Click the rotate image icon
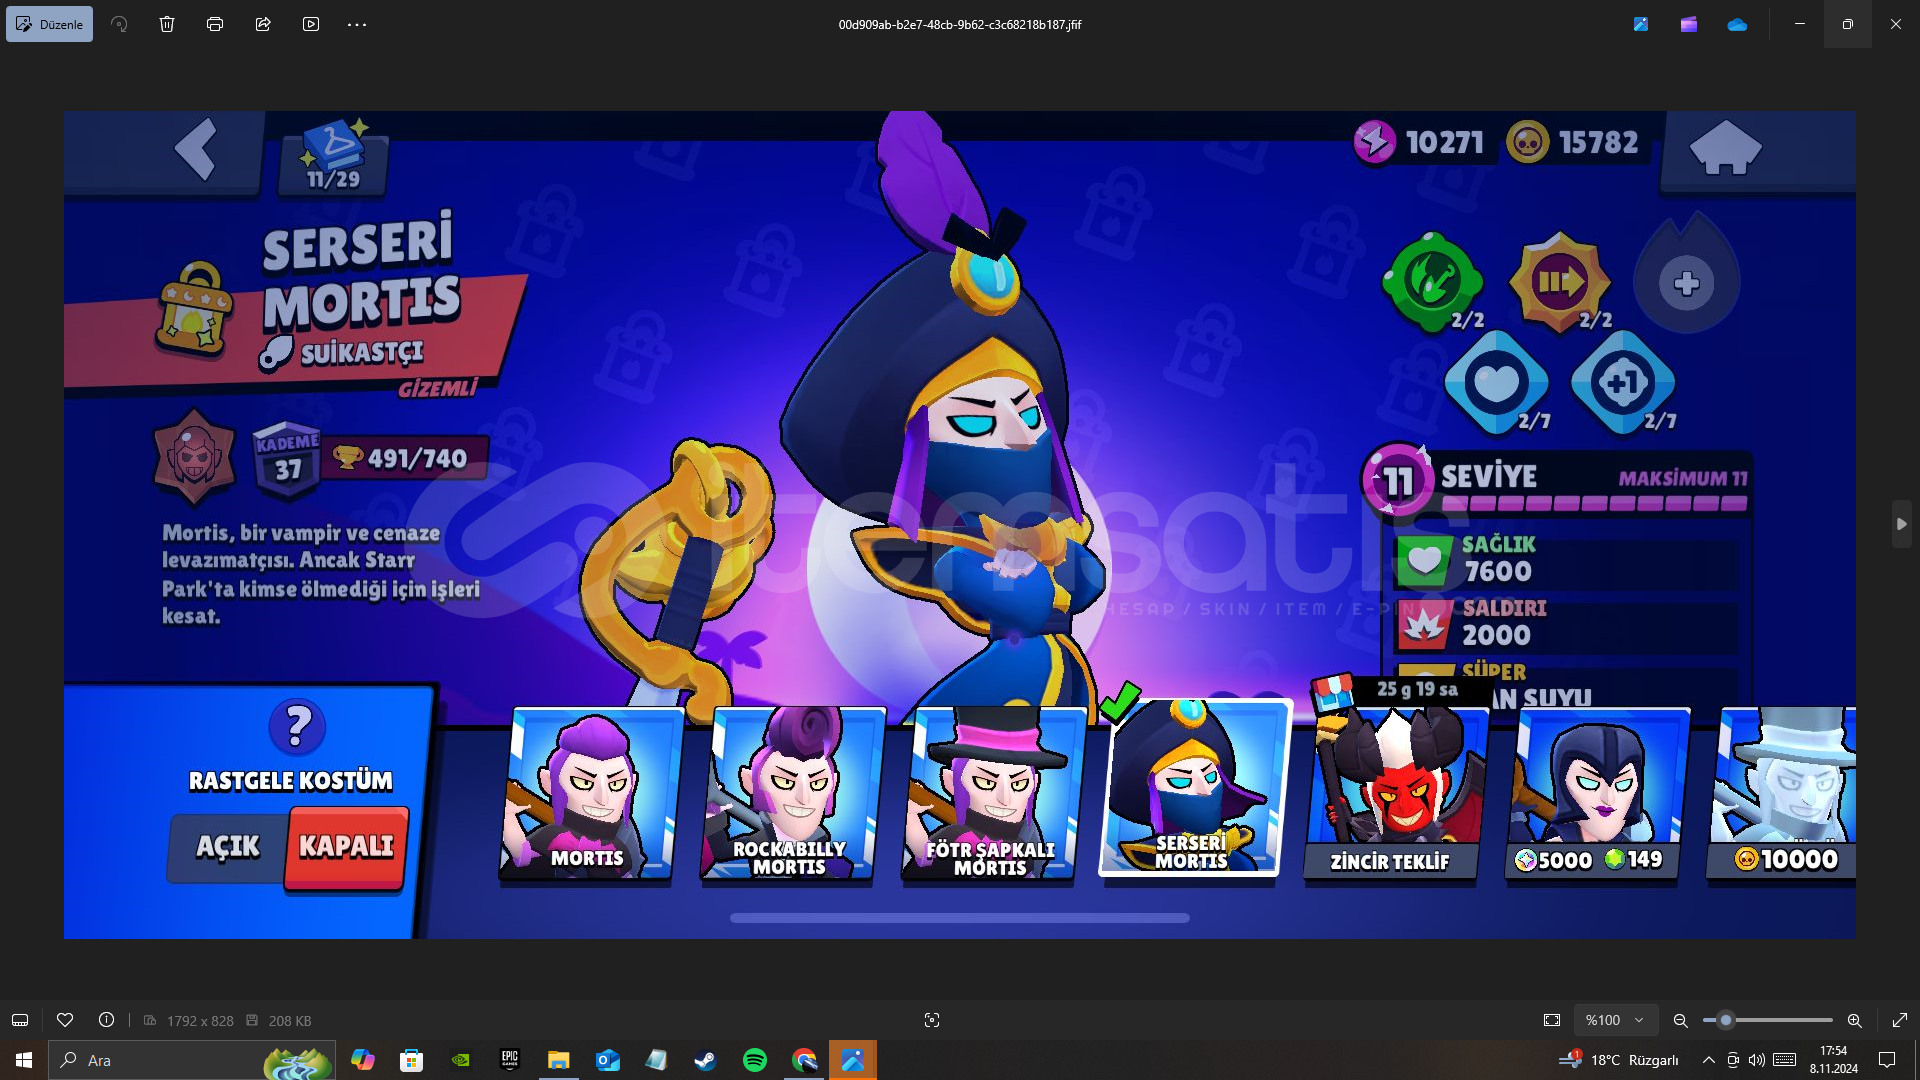The width and height of the screenshot is (1920, 1080). [119, 24]
